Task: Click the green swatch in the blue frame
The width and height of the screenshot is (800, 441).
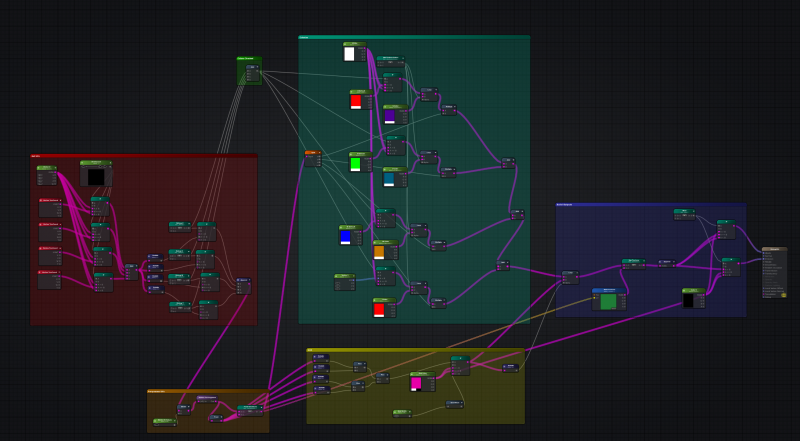Action: point(607,301)
